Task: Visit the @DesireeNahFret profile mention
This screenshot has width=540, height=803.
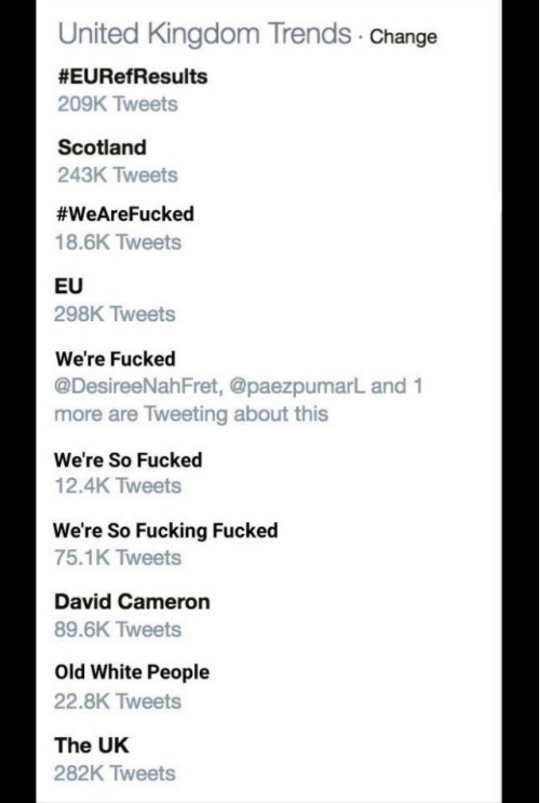Action: coord(138,386)
